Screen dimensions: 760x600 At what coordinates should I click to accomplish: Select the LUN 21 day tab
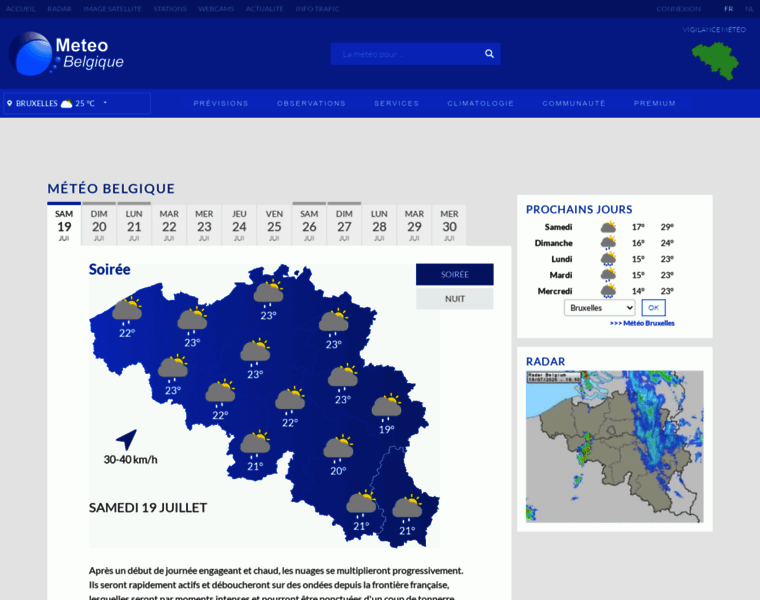tap(134, 225)
